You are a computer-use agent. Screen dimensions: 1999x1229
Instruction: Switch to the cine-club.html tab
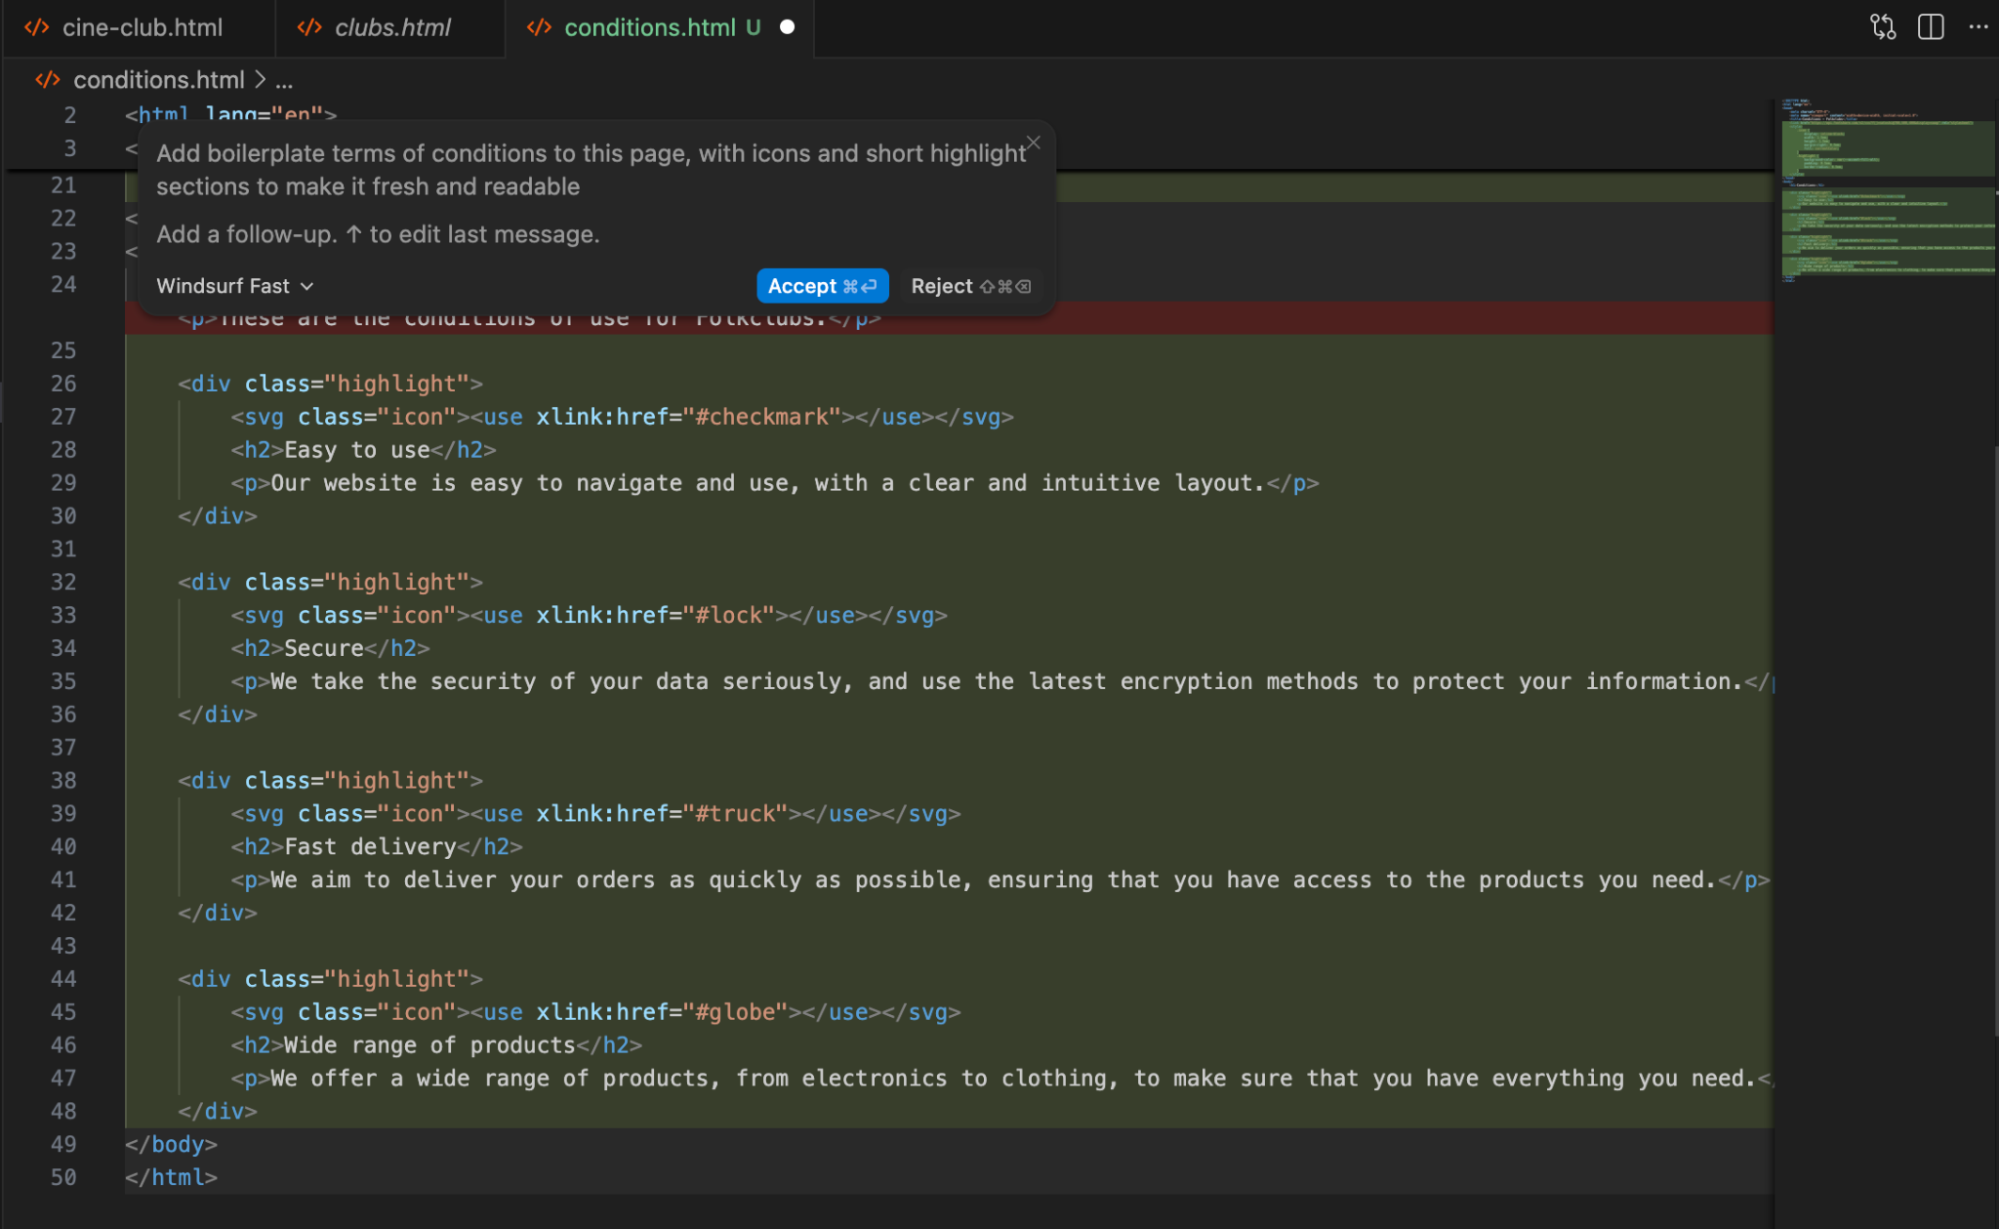pos(138,28)
